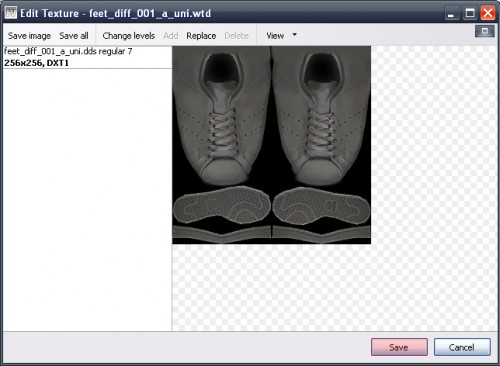Click the 256x256, DXT1 info line
The image size is (500, 366).
pos(36,63)
